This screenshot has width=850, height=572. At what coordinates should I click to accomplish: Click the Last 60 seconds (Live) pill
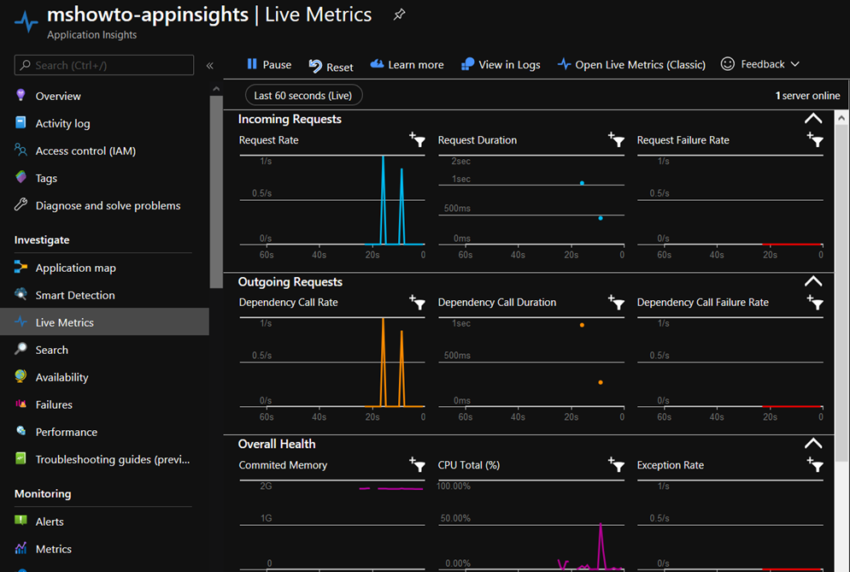point(303,95)
